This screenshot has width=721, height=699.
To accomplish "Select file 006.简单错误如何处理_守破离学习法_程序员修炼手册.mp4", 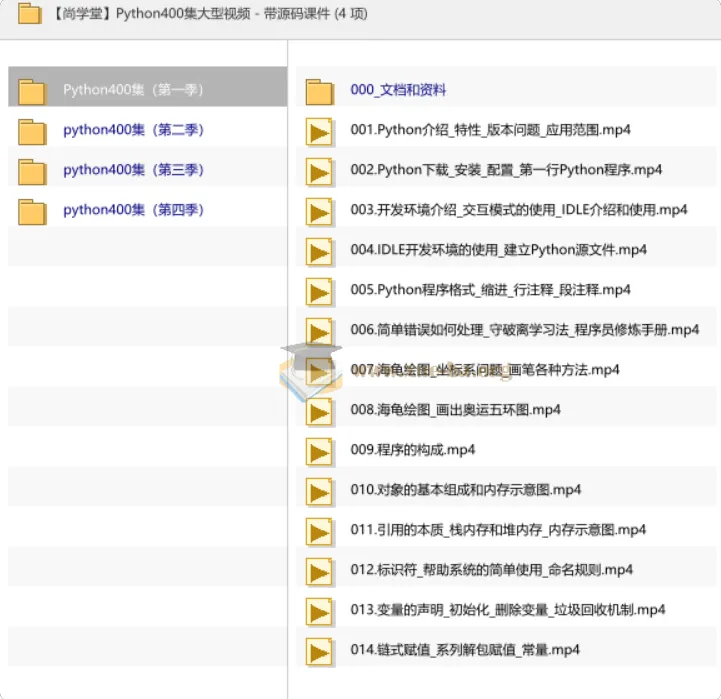I will (525, 330).
